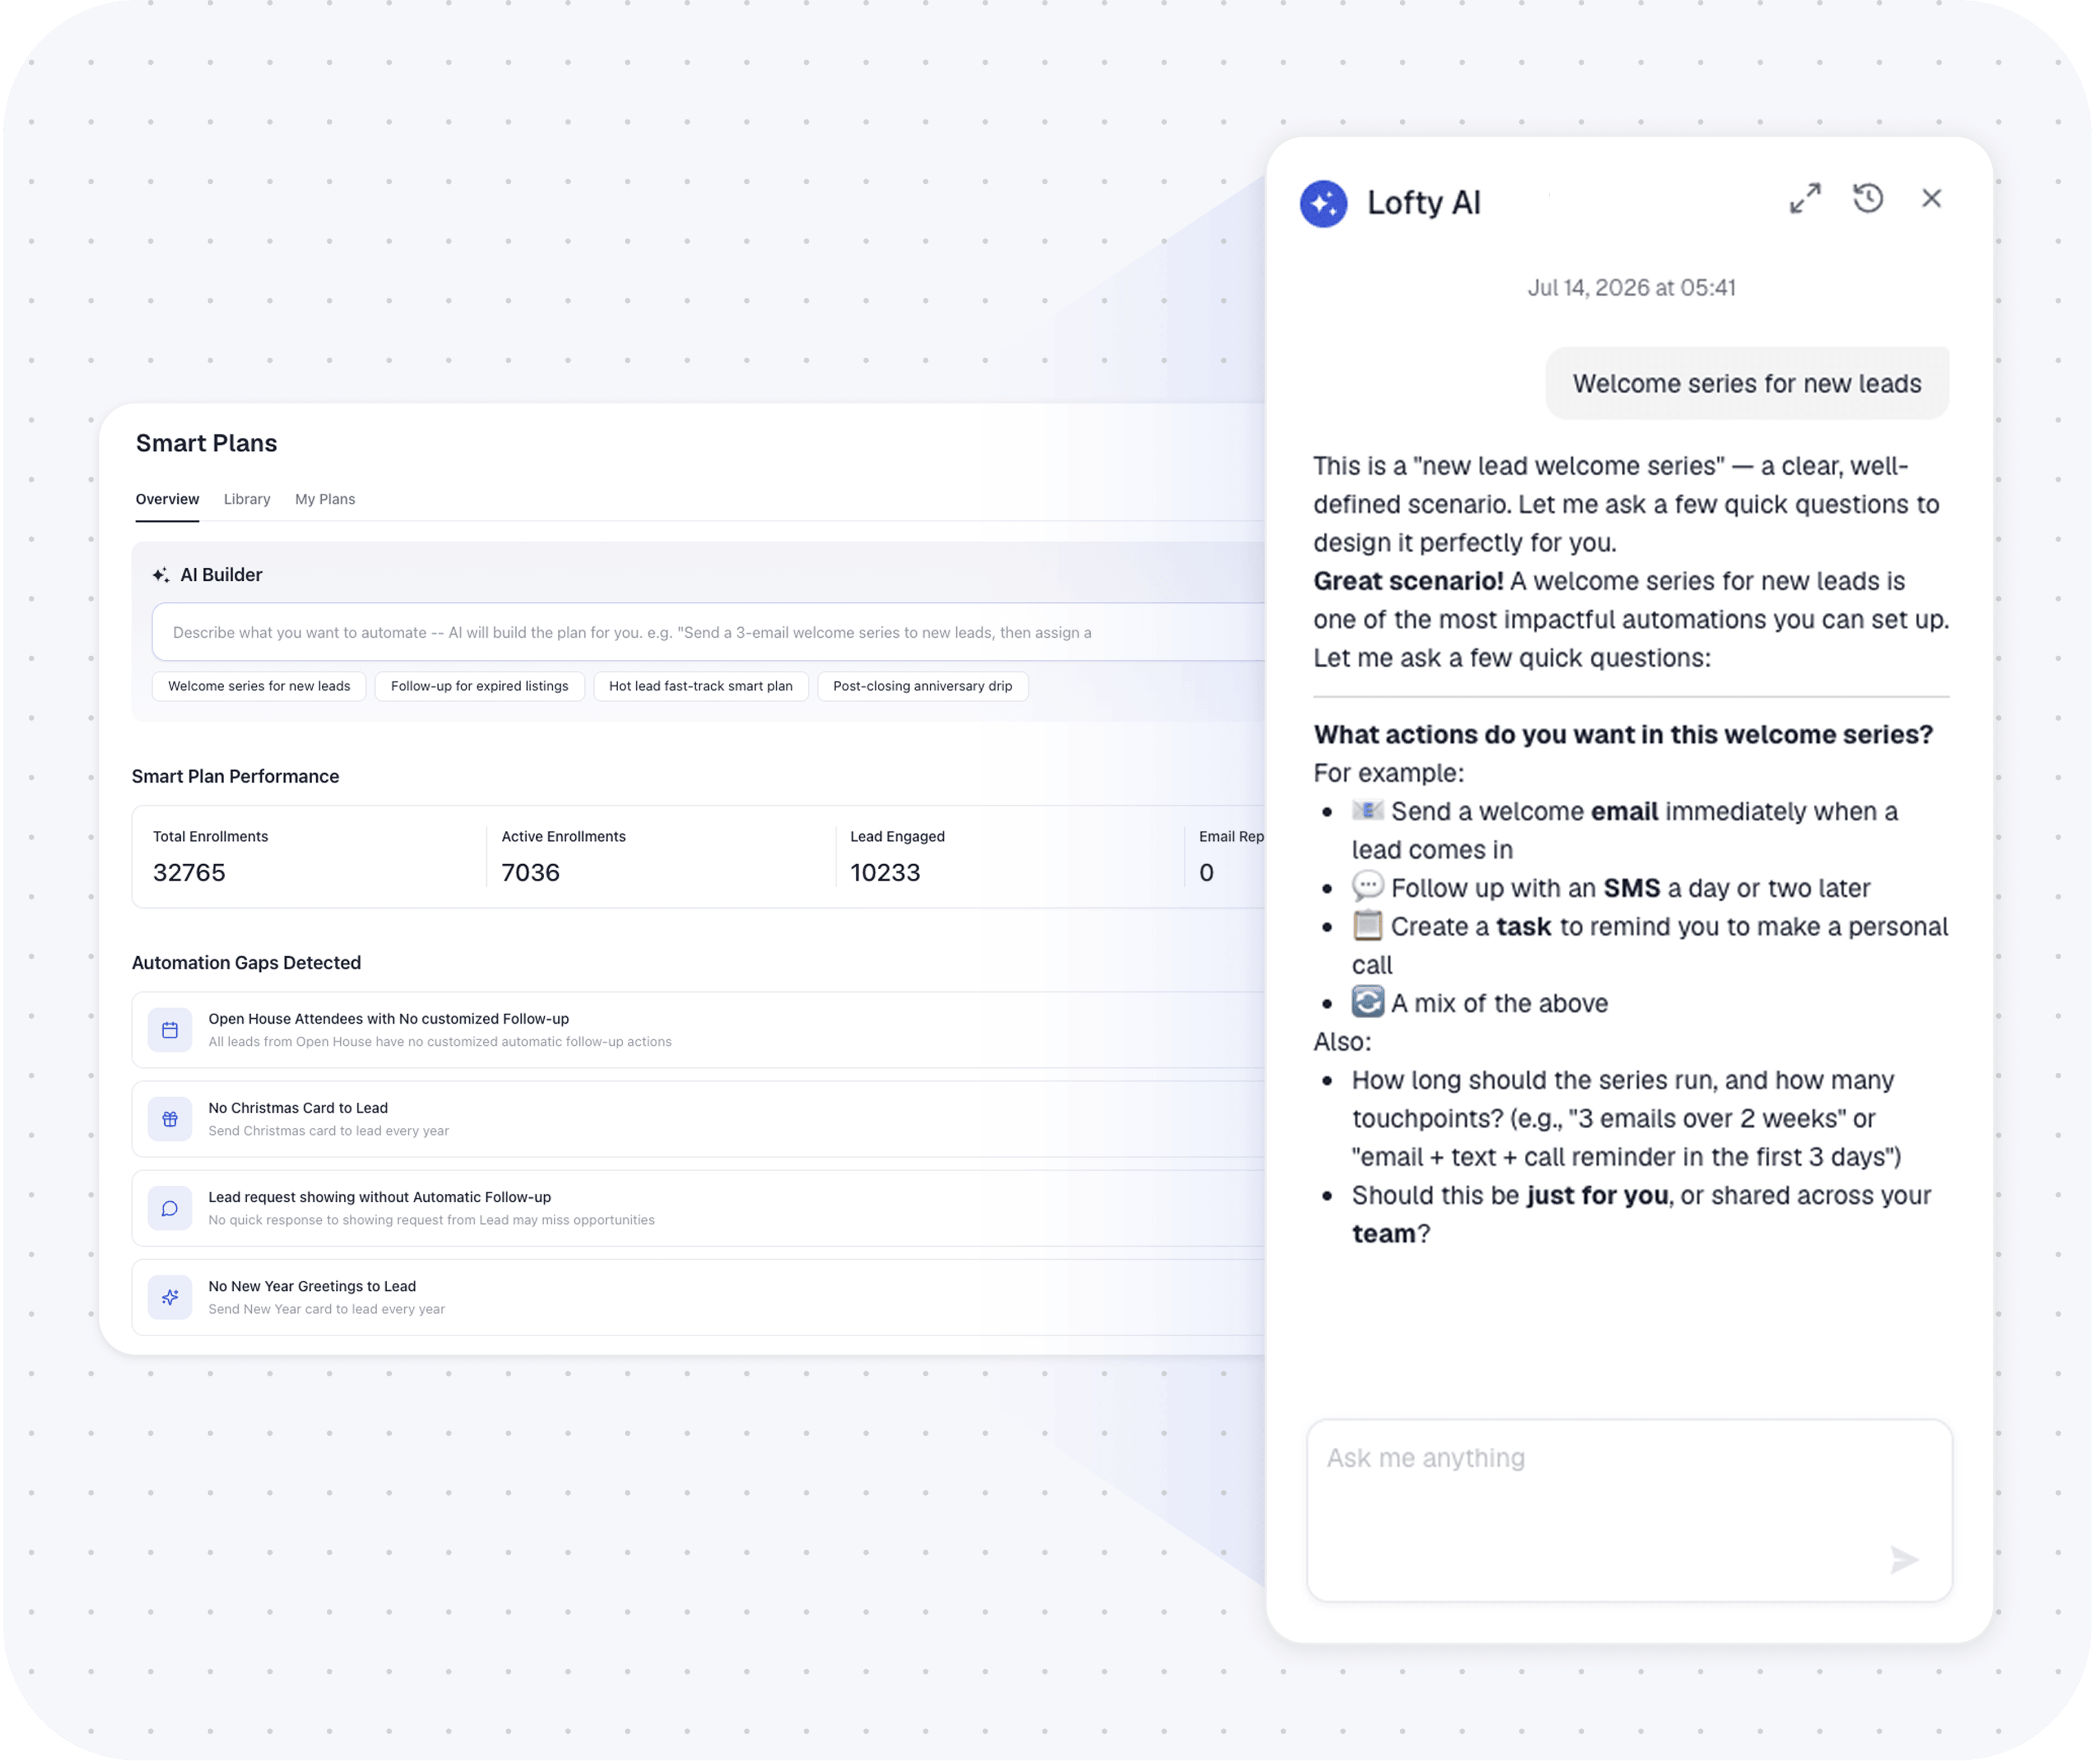This screenshot has width=2100, height=1761.
Task: Click Total Enrollments value 32765
Action: (x=189, y=873)
